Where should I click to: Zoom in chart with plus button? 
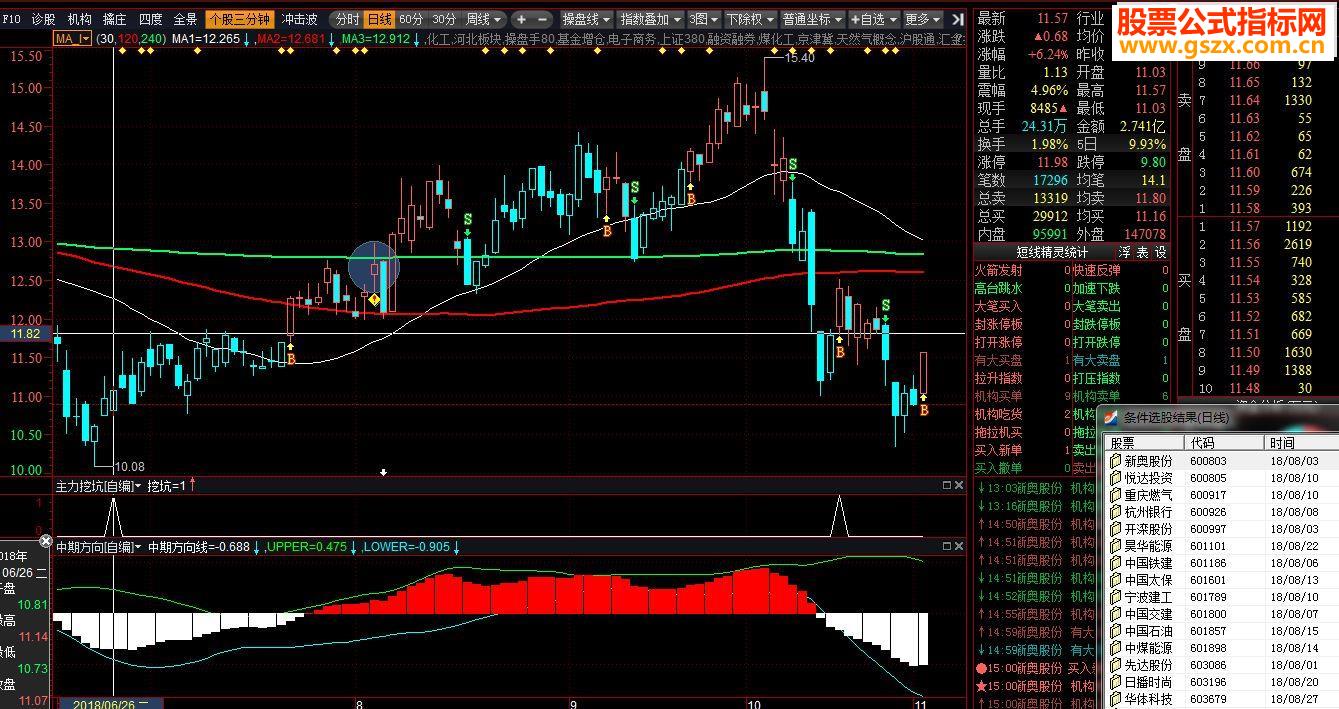pyautogui.click(x=521, y=19)
